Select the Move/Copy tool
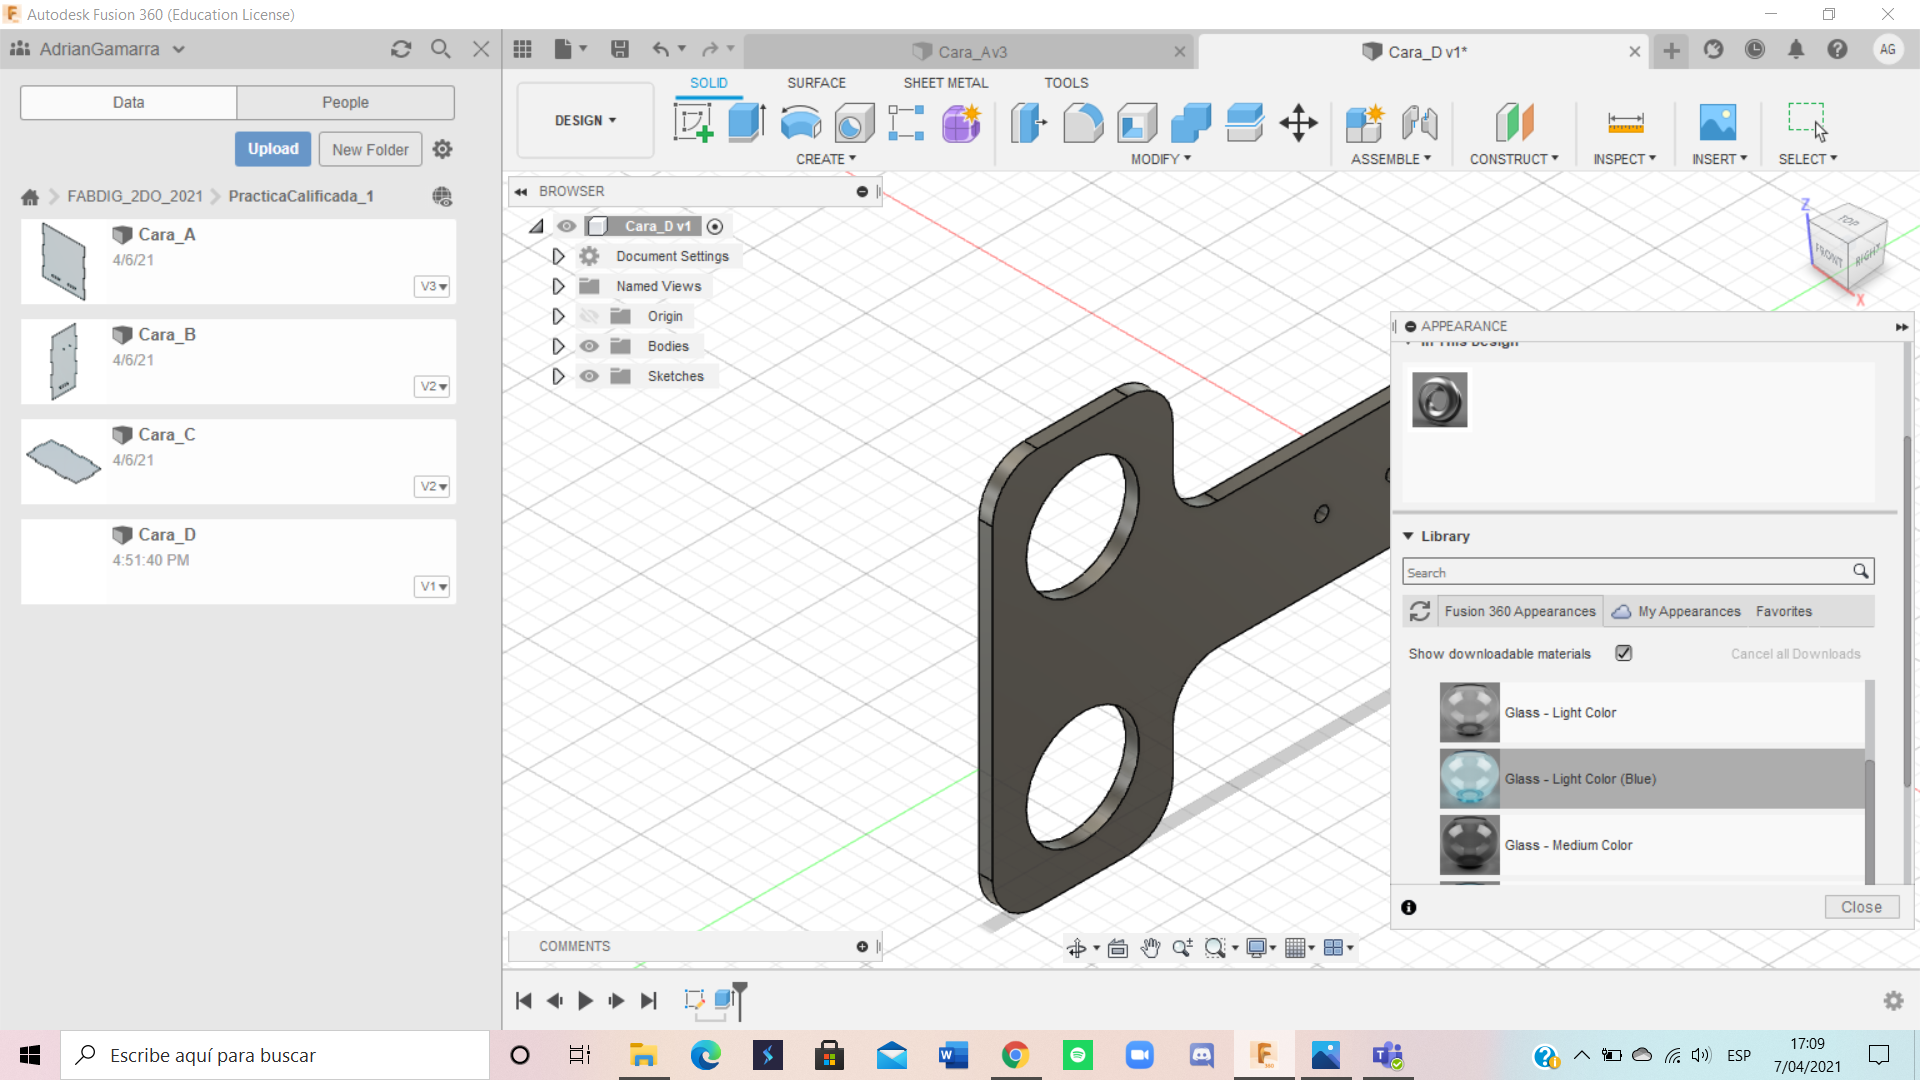1920x1080 pixels. pos(1298,123)
